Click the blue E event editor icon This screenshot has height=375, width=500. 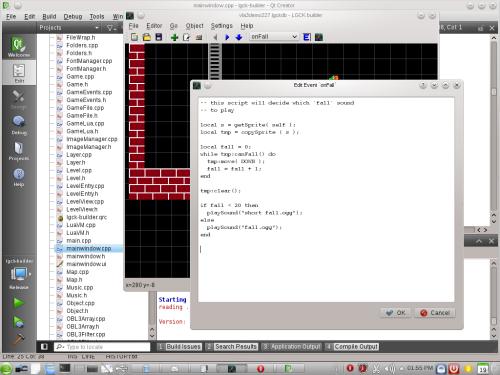307,37
